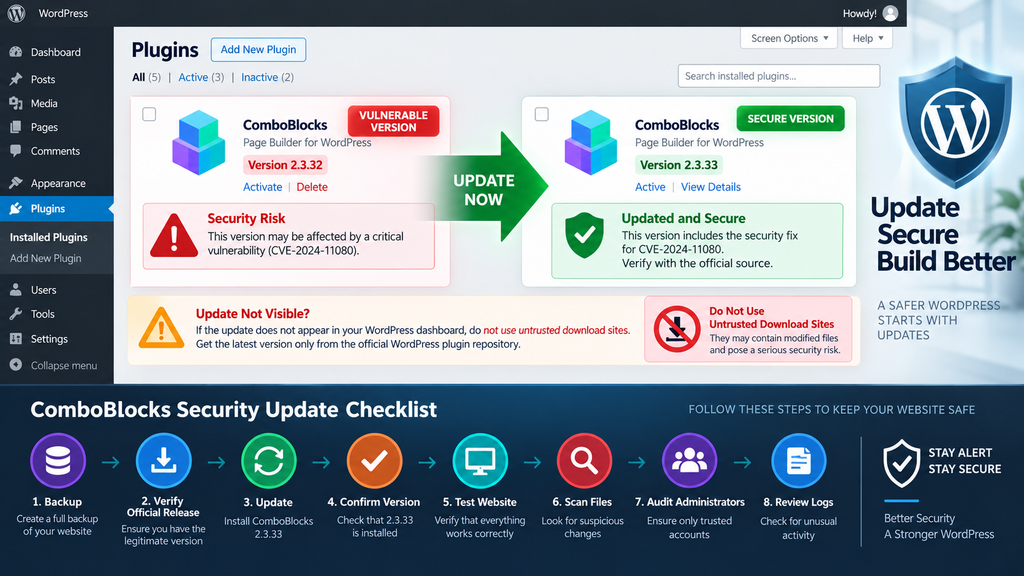Click the Confirm Version checkmark icon
Image resolution: width=1024 pixels, height=576 pixels.
point(374,461)
